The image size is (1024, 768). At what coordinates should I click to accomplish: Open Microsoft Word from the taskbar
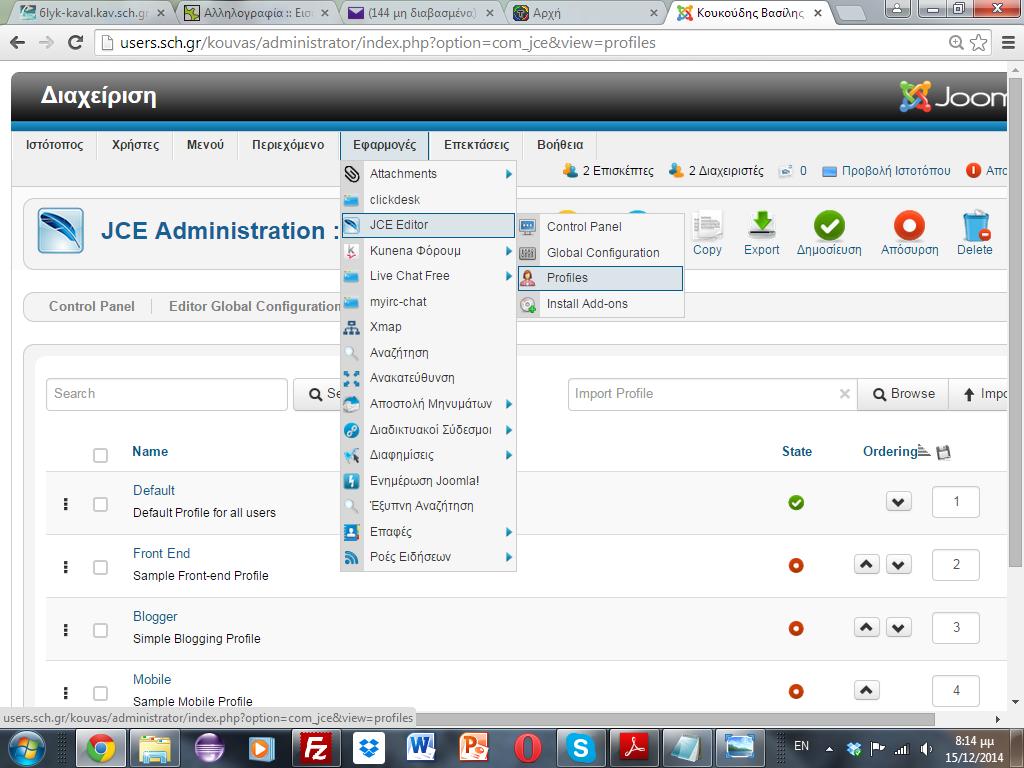pyautogui.click(x=421, y=748)
